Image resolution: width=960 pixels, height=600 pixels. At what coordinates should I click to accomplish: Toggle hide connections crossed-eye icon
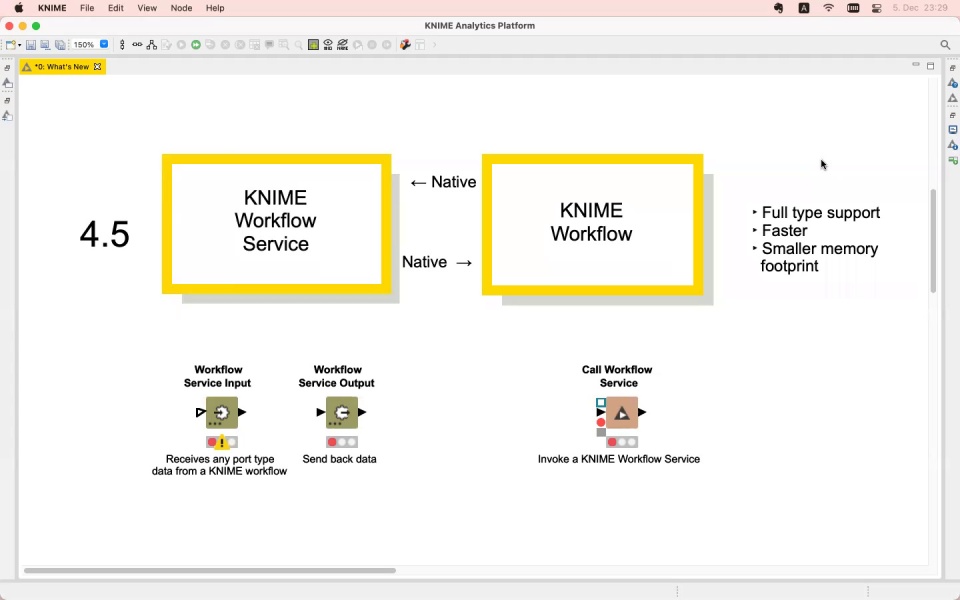point(343,45)
